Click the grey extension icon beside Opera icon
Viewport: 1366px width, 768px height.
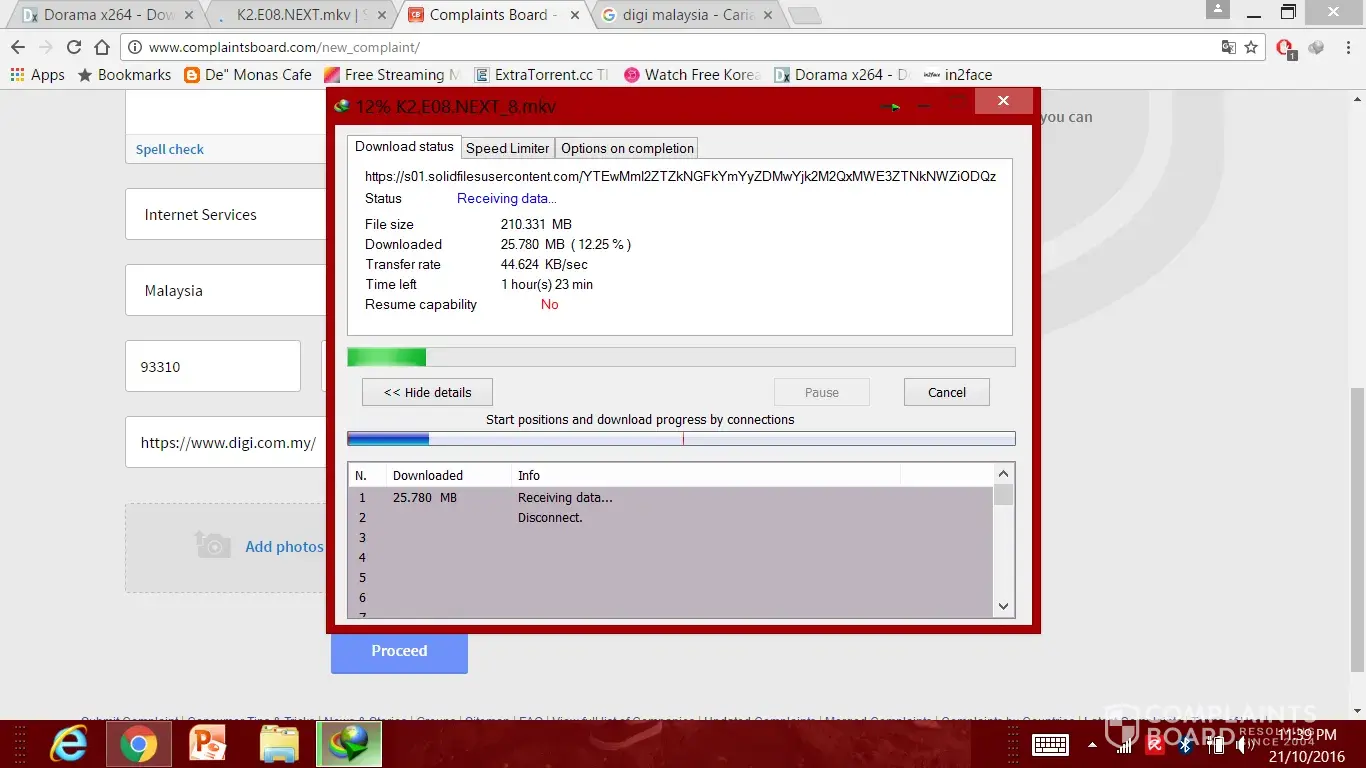coord(1316,47)
